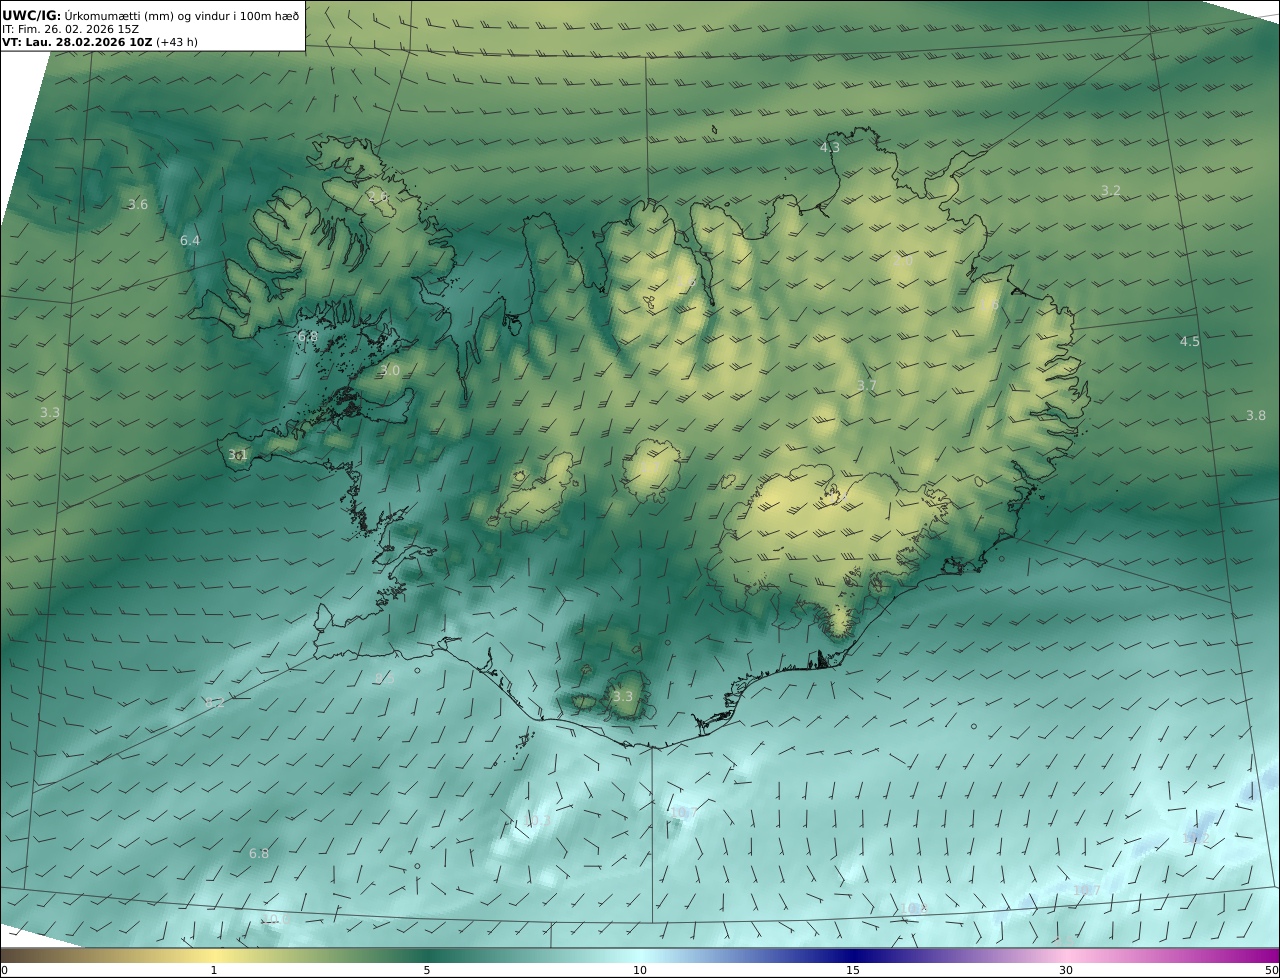1280x978 pixels.
Task: Click the '4.3' value label on map
Action: (x=830, y=148)
